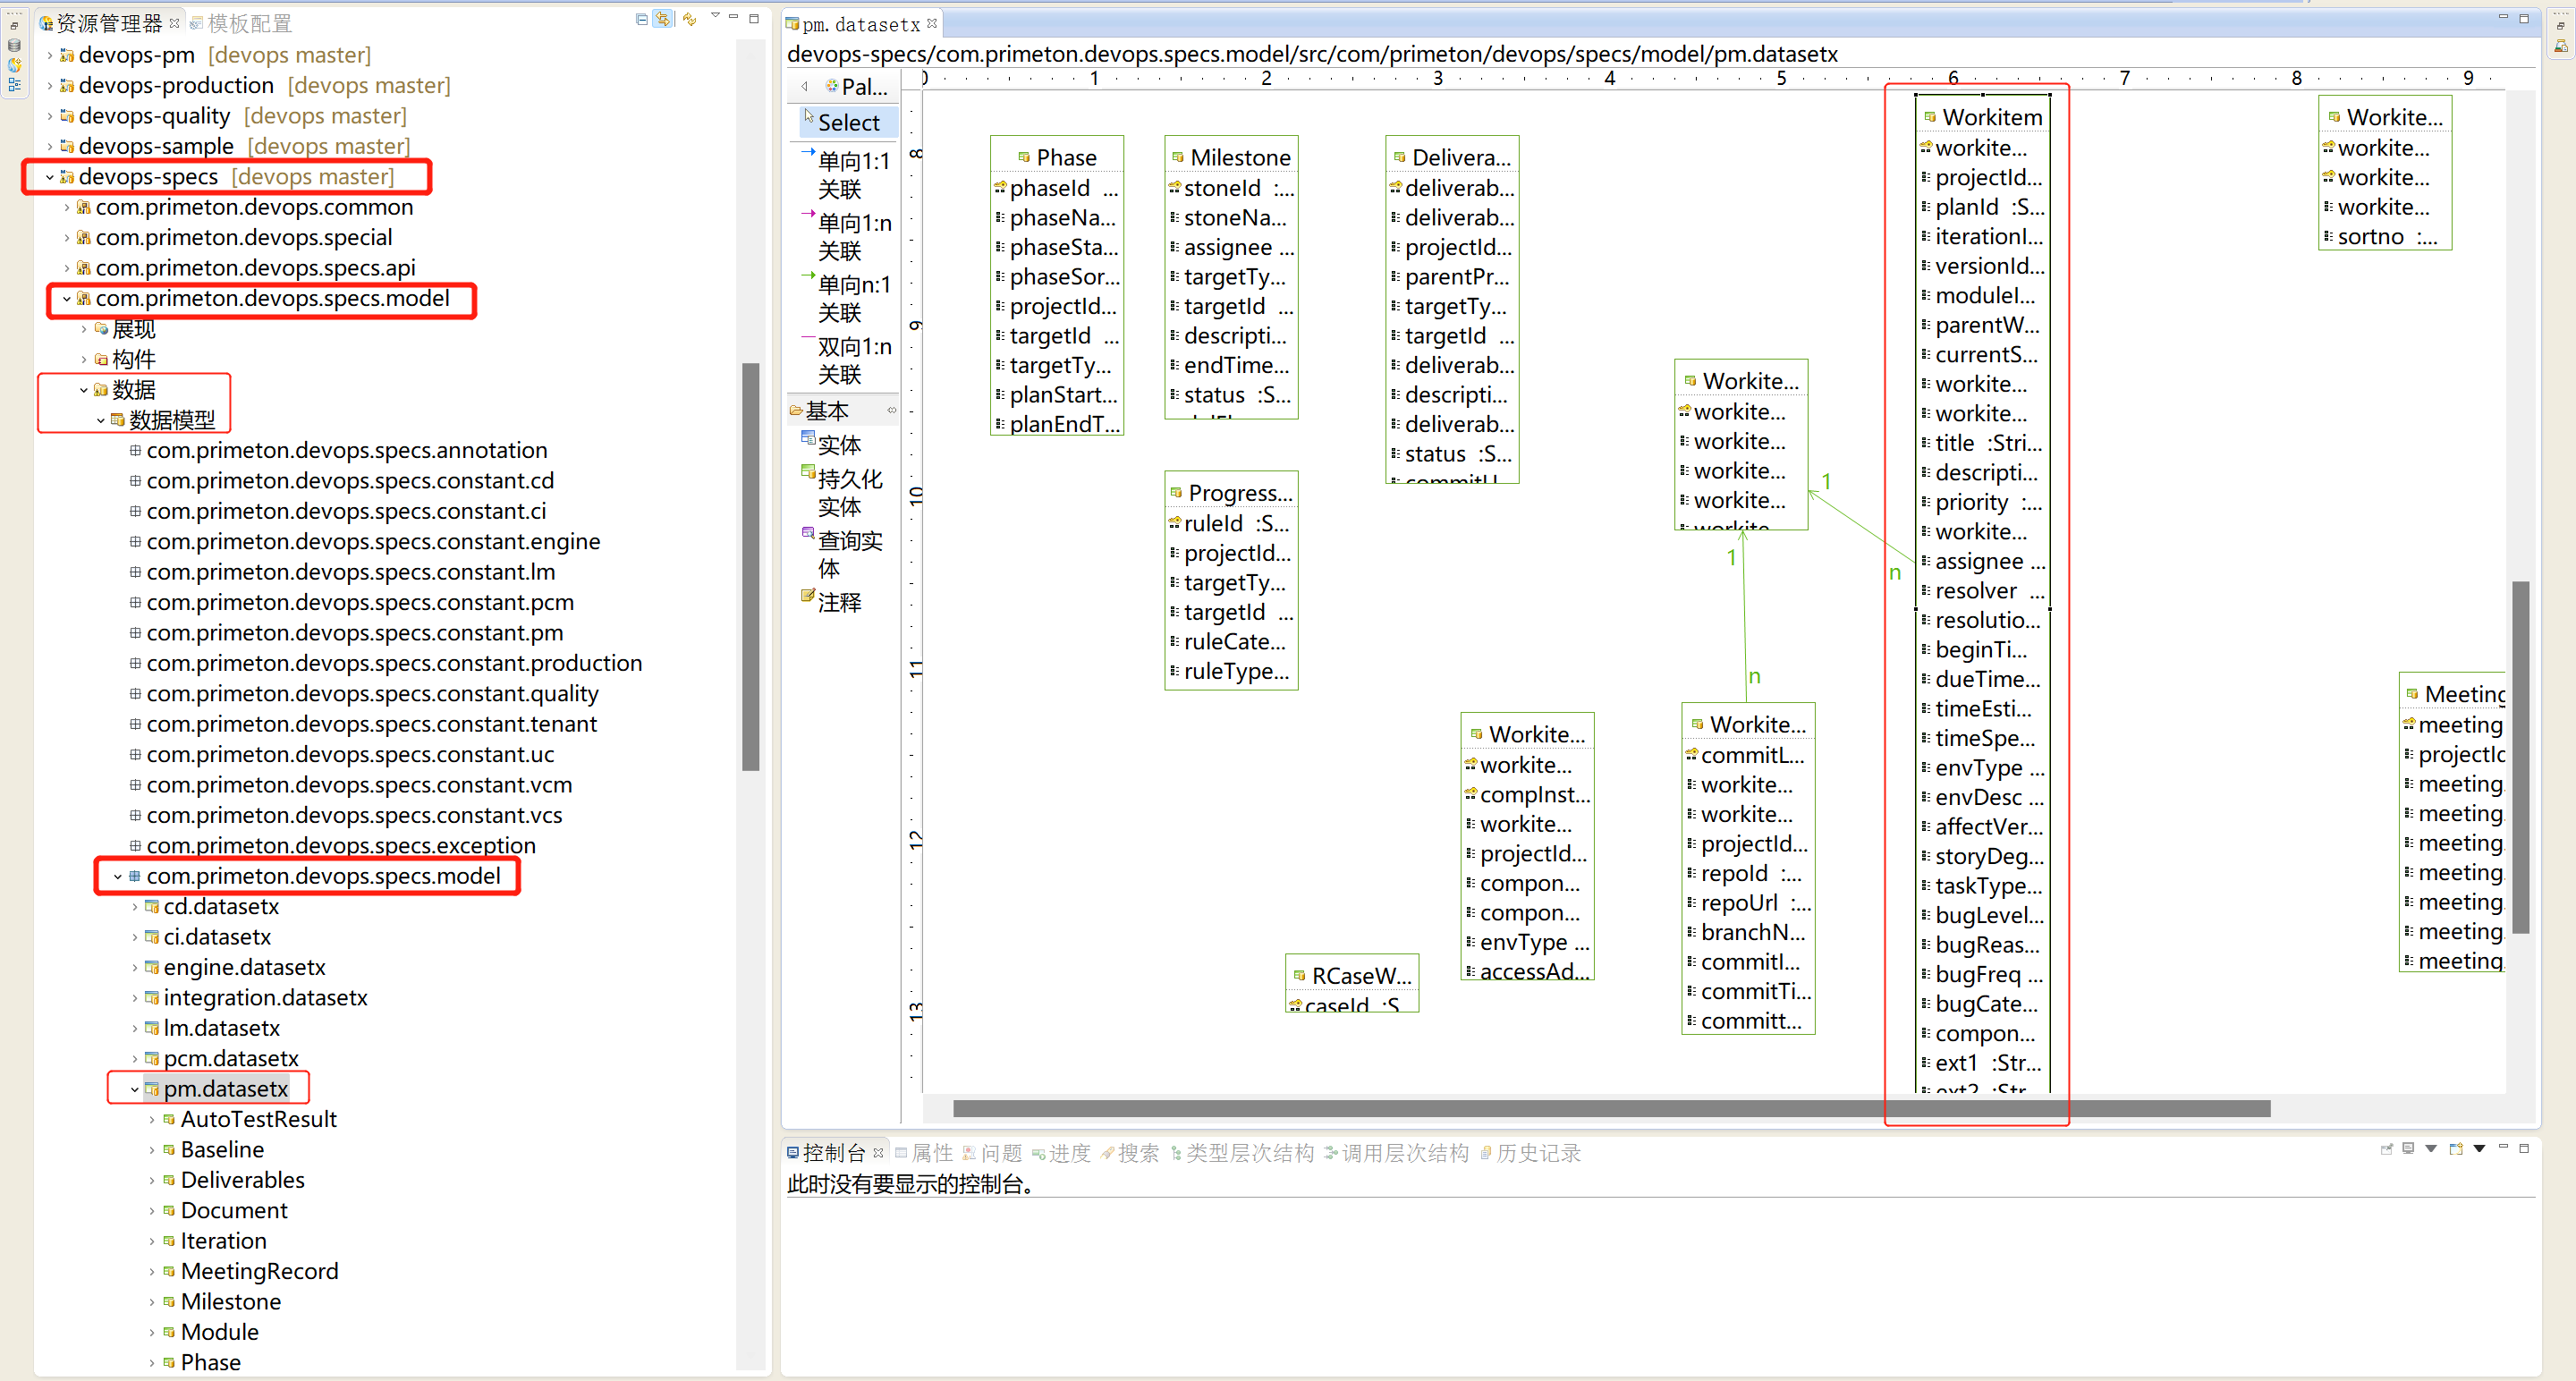
Task: Select MeetingRecord in the tree
Action: click(259, 1271)
